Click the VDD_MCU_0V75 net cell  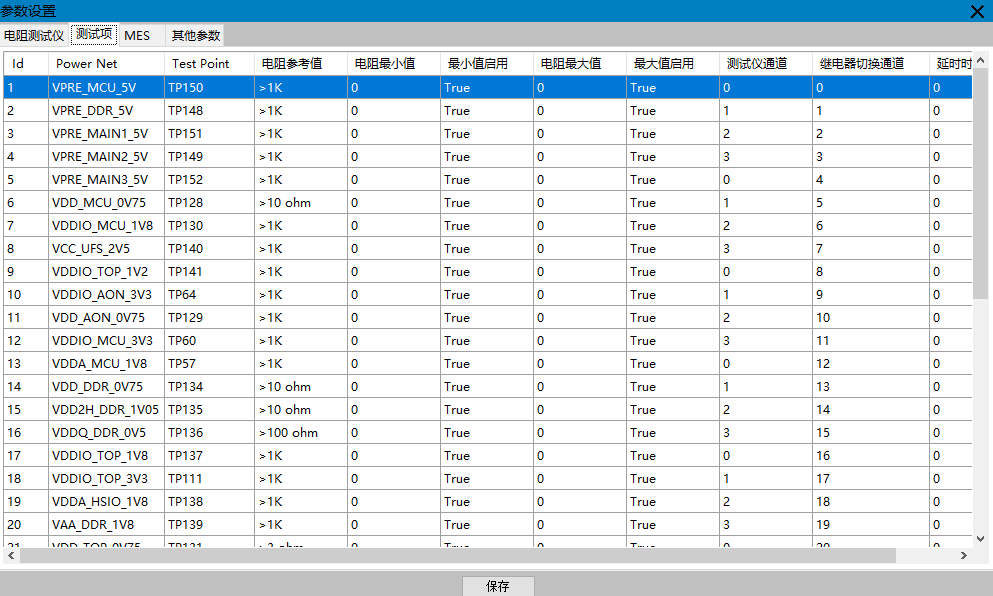[106, 203]
